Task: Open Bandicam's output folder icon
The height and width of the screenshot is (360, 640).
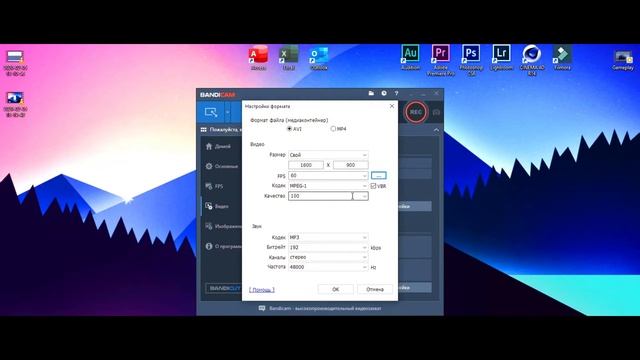Action: pyautogui.click(x=371, y=93)
